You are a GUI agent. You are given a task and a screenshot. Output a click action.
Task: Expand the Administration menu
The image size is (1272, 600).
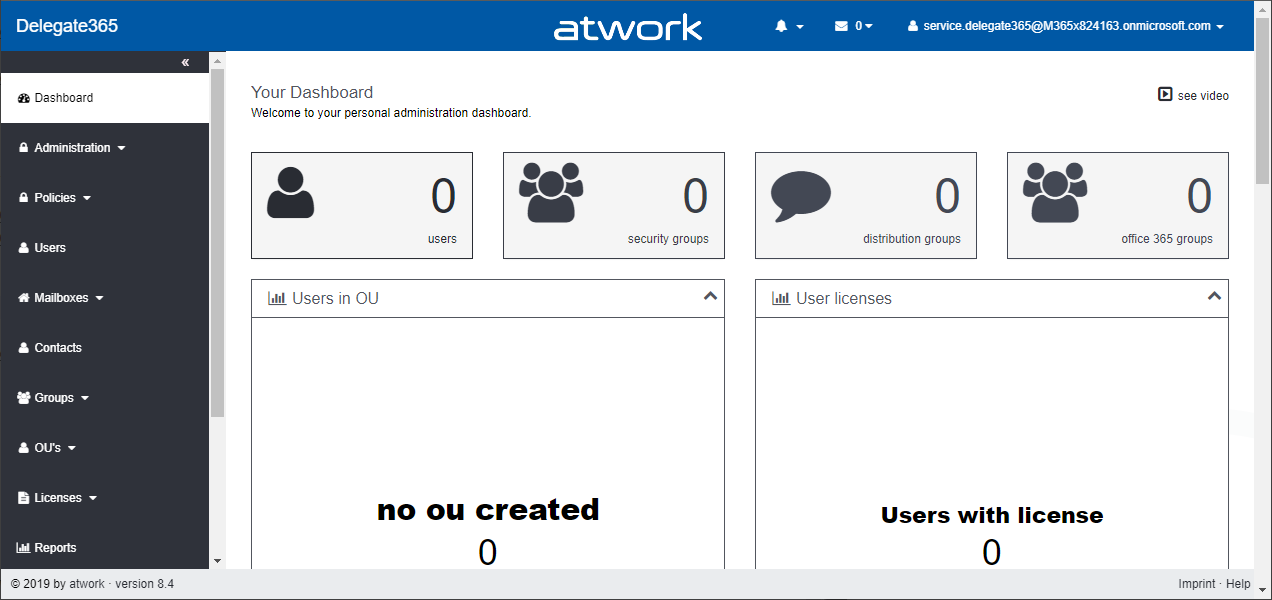click(72, 148)
